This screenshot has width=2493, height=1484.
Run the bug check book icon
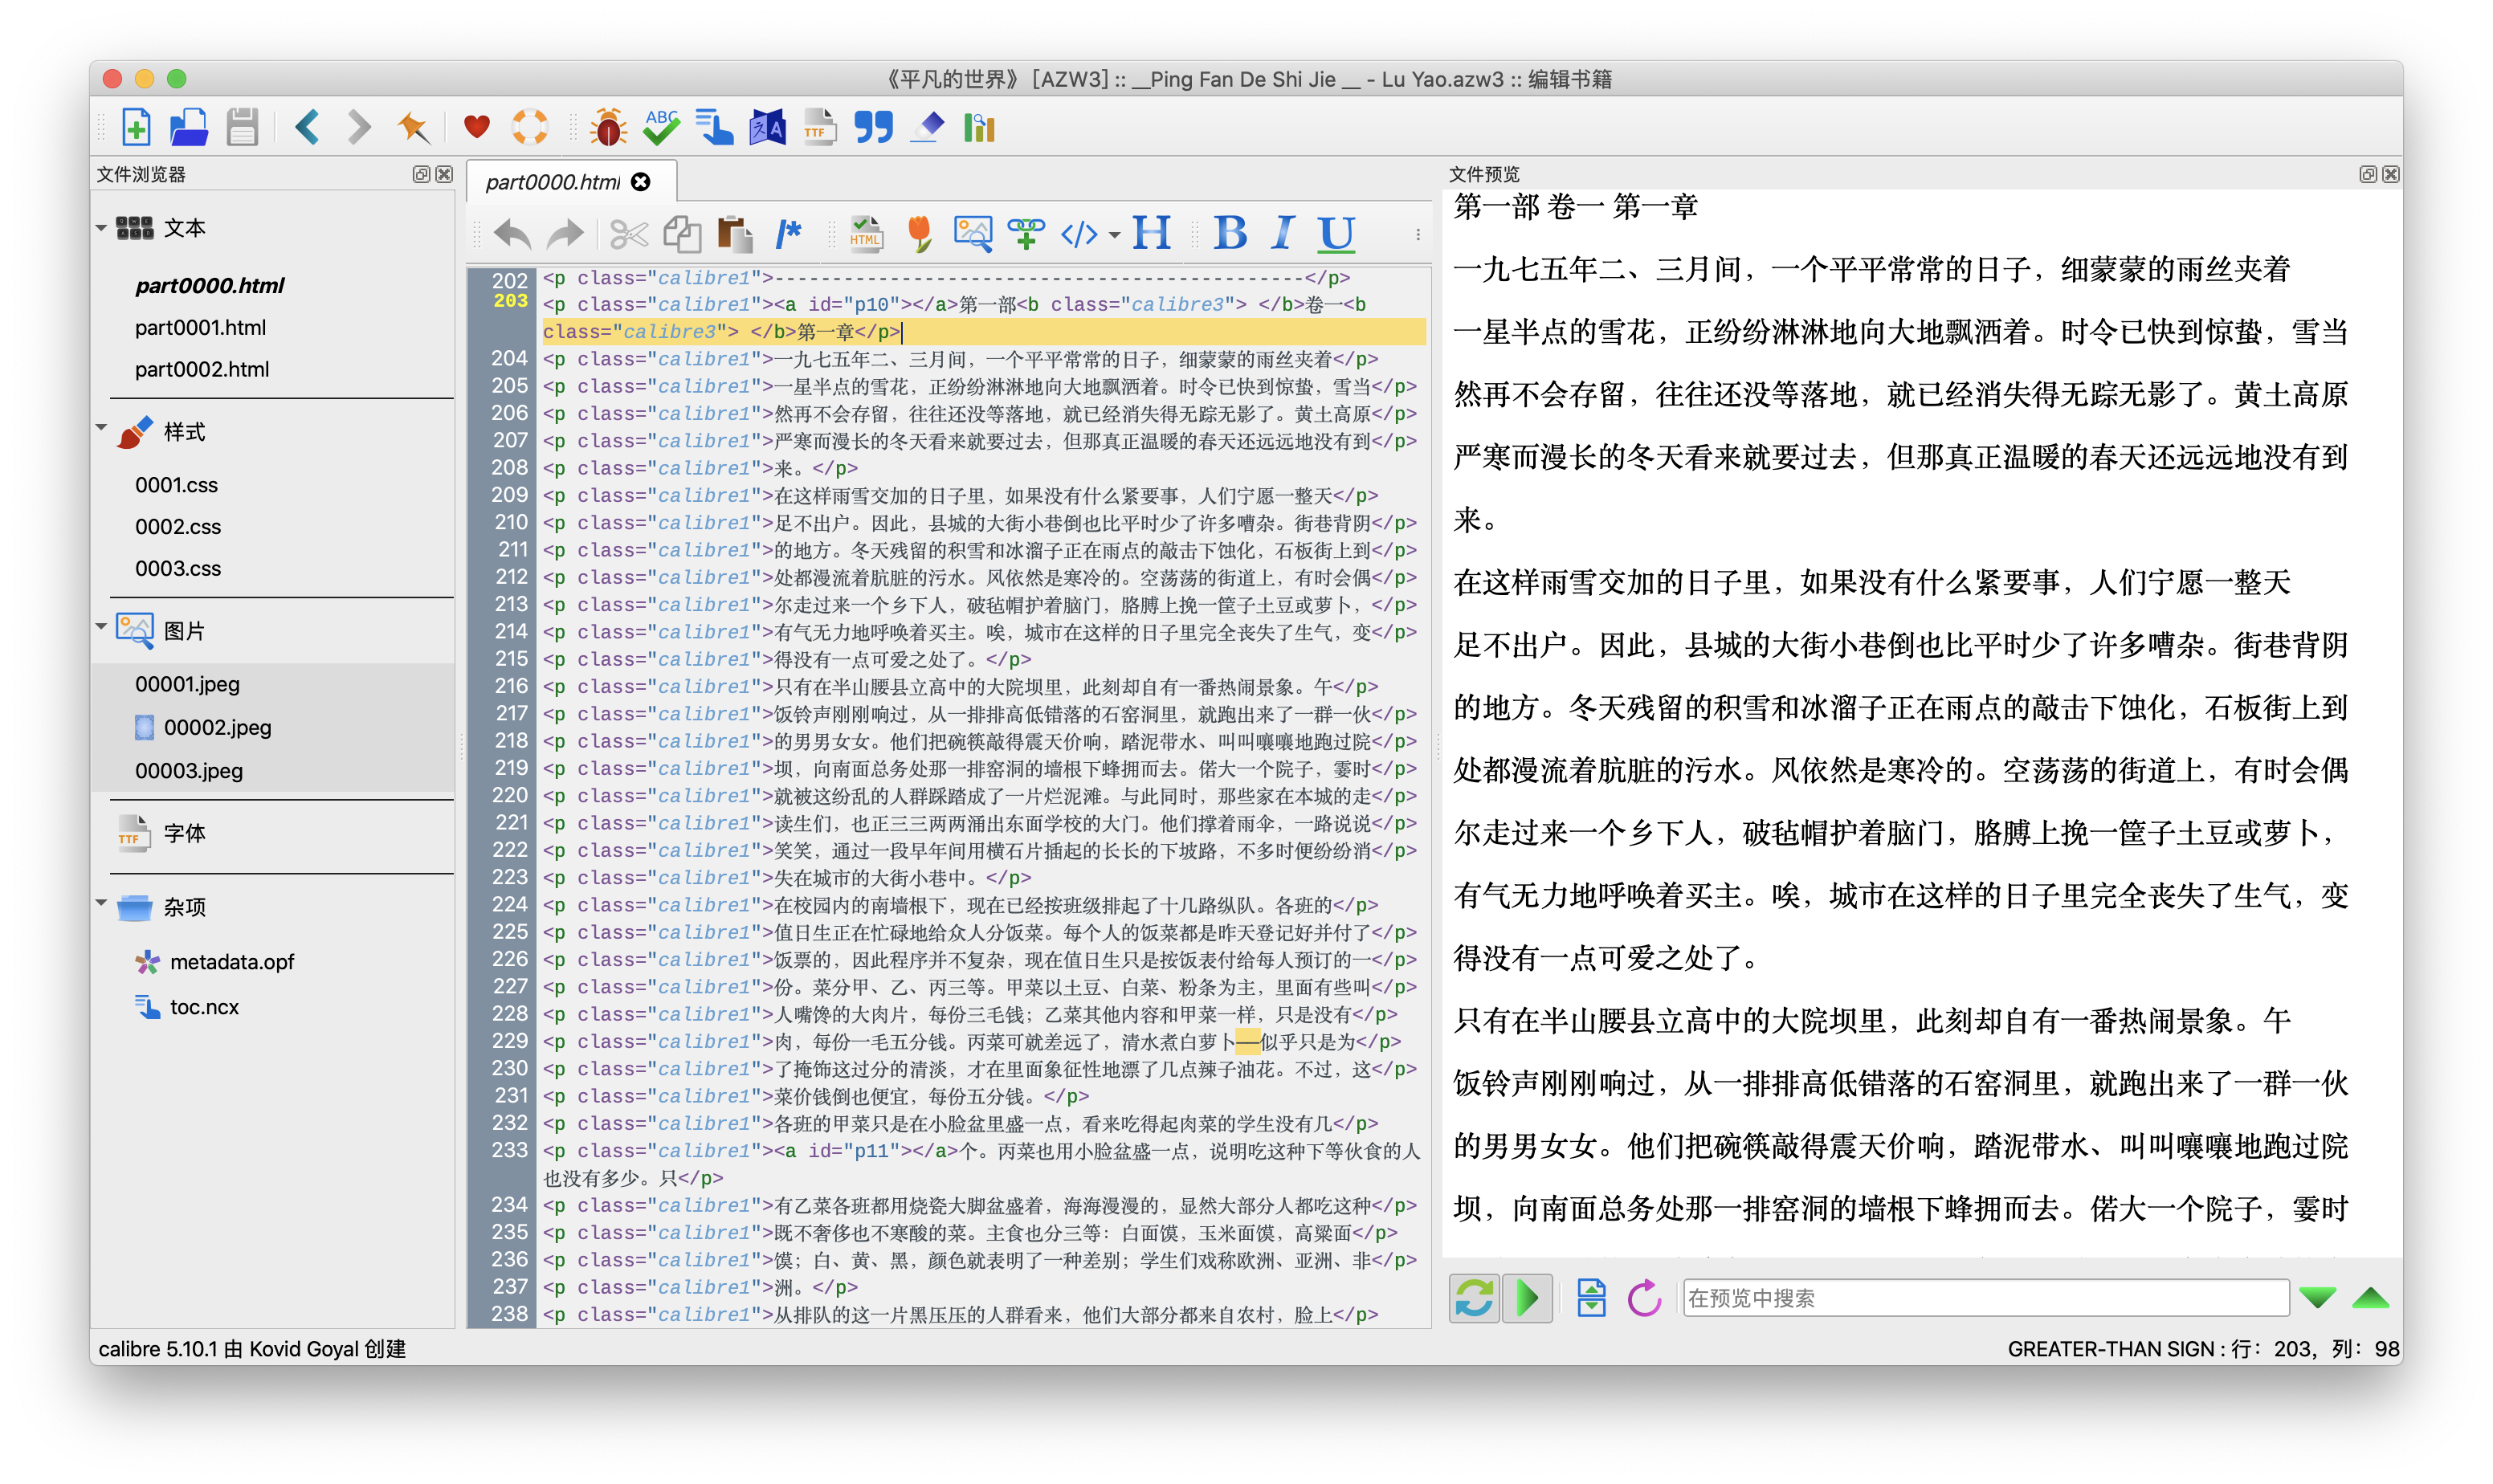608,127
